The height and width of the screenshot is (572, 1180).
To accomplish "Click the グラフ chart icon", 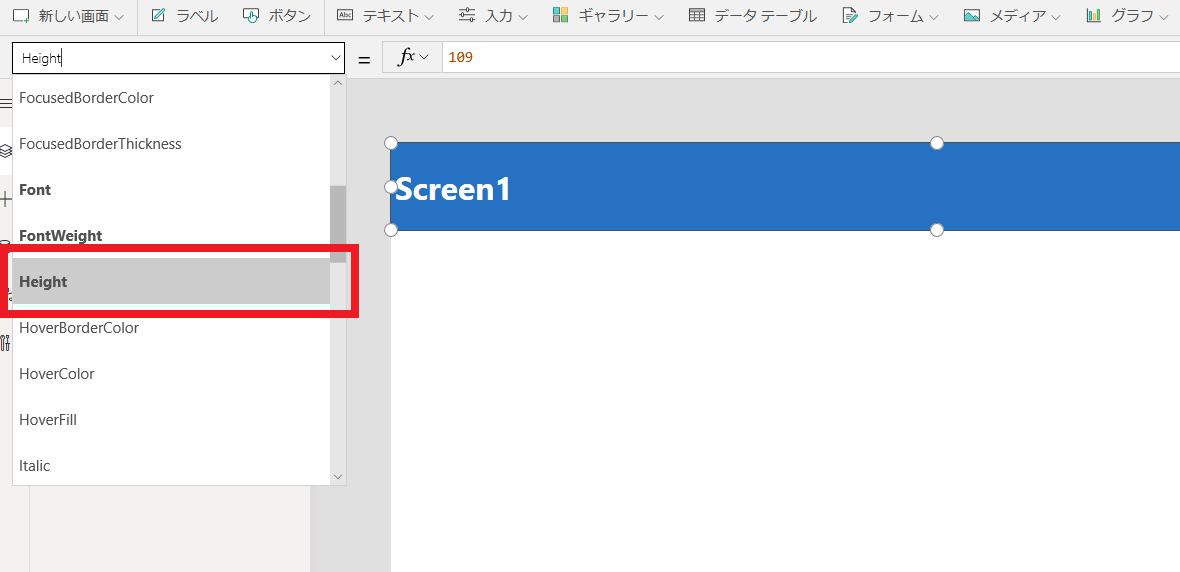I will click(x=1093, y=15).
